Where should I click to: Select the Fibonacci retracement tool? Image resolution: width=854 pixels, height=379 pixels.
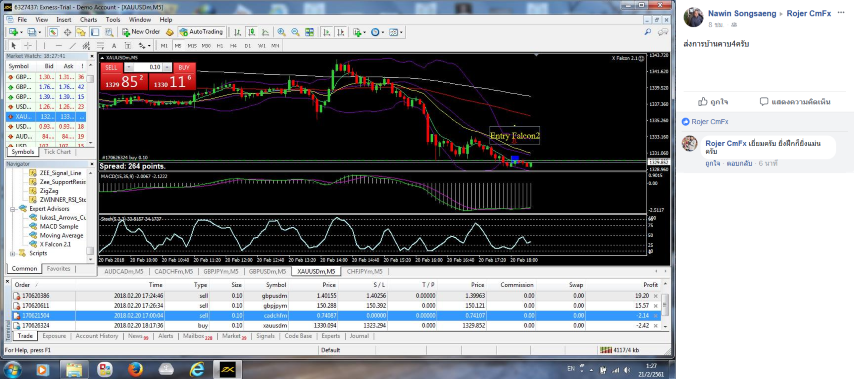(100, 46)
